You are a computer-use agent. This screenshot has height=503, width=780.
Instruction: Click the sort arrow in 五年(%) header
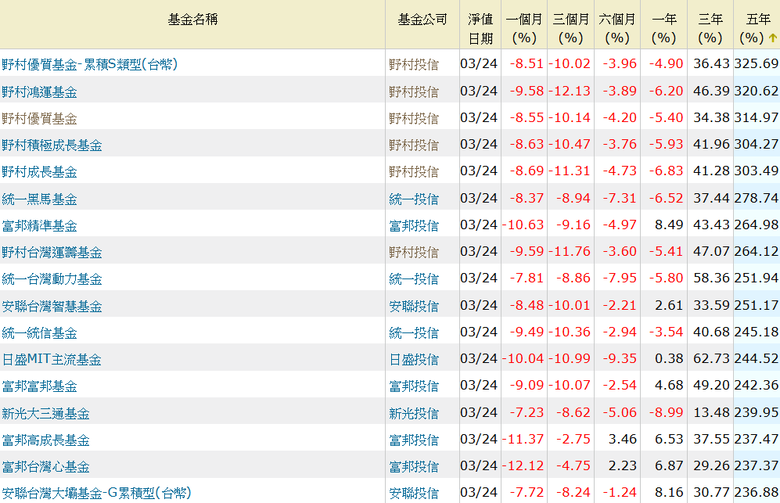[x=773, y=38]
